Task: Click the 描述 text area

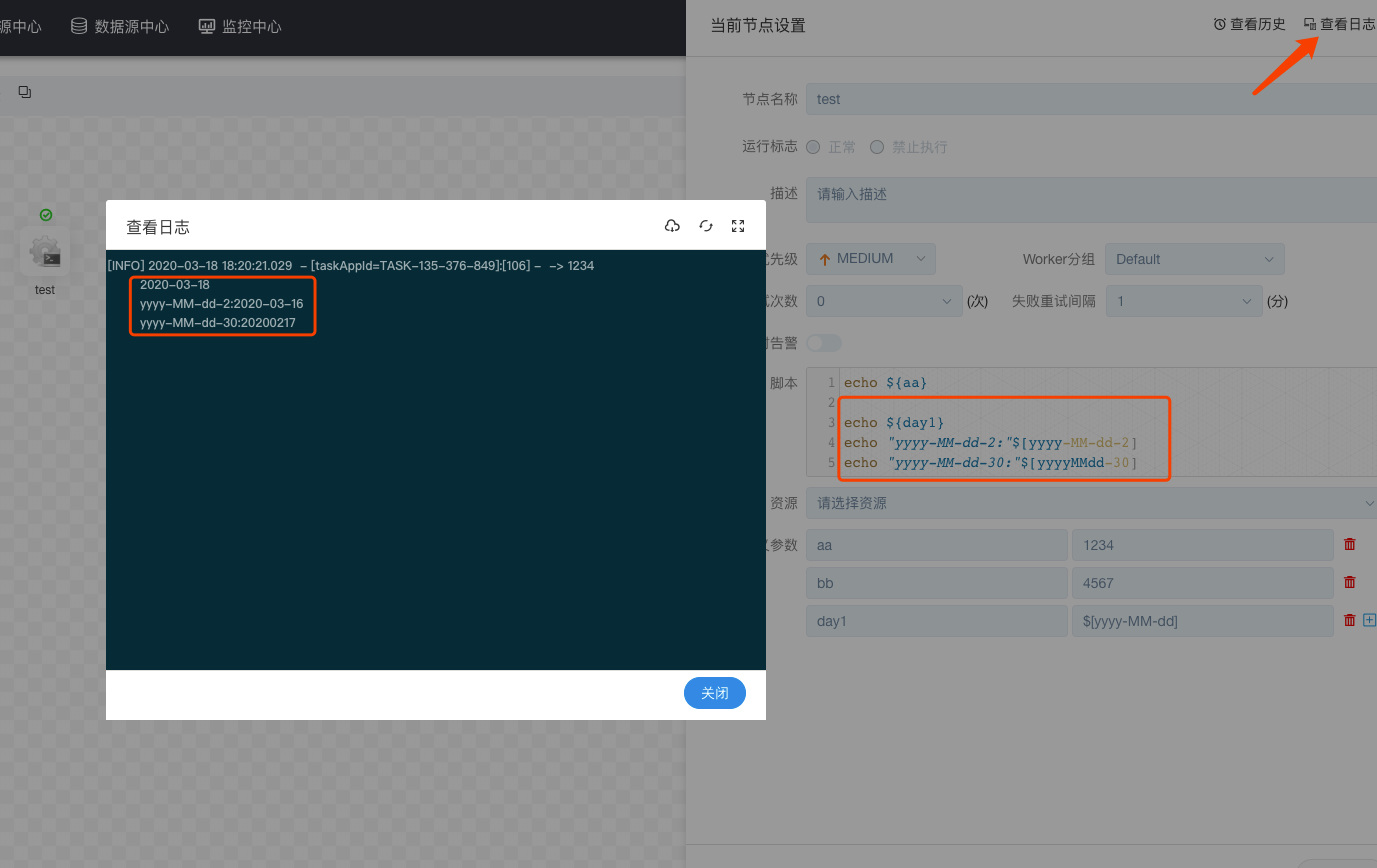Action: (x=1091, y=202)
